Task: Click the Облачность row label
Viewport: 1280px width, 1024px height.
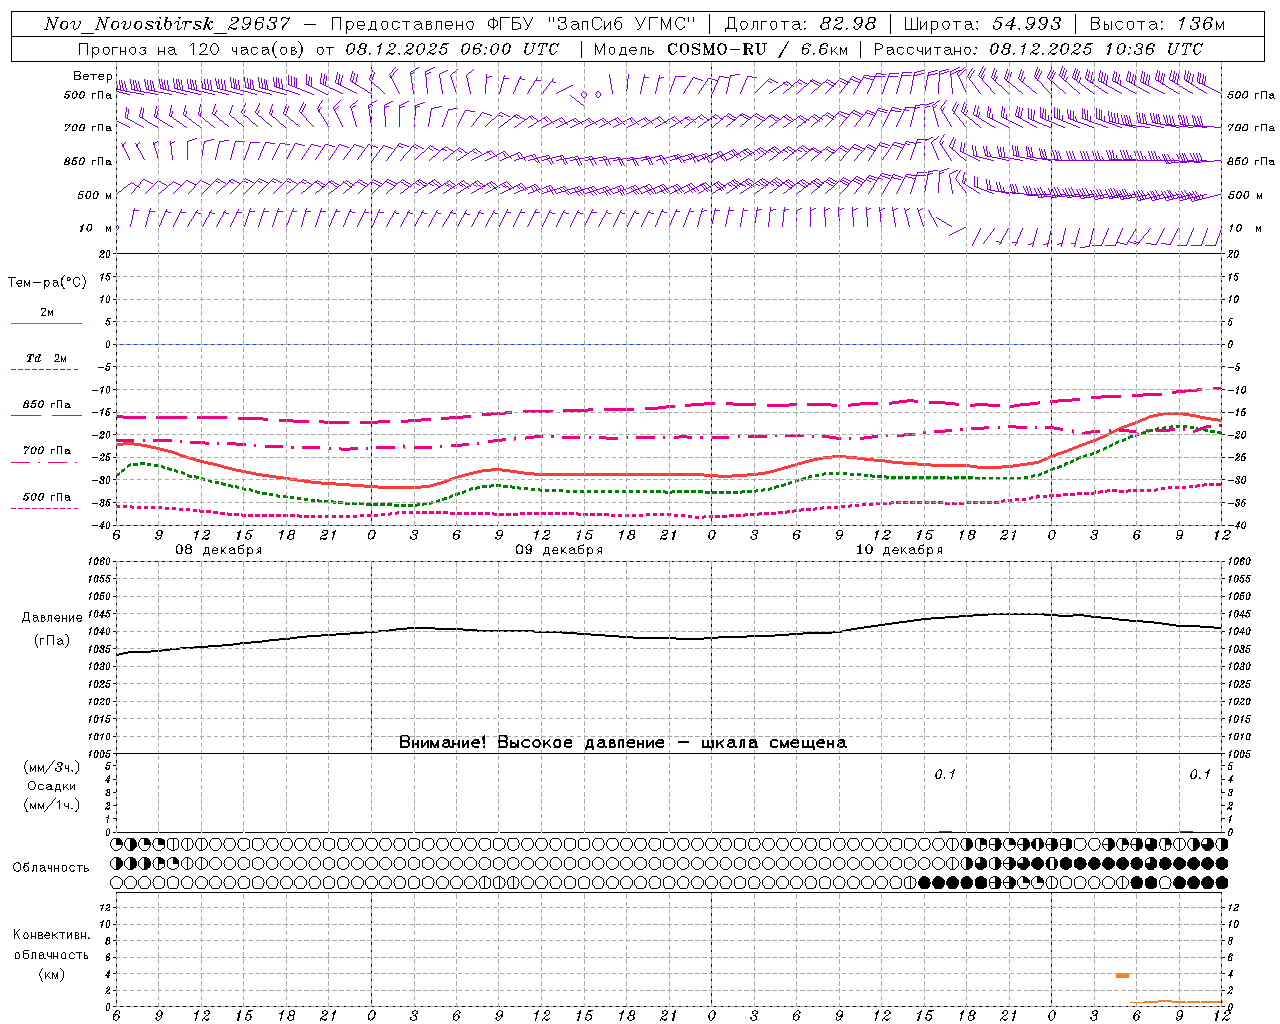Action: click(x=51, y=867)
